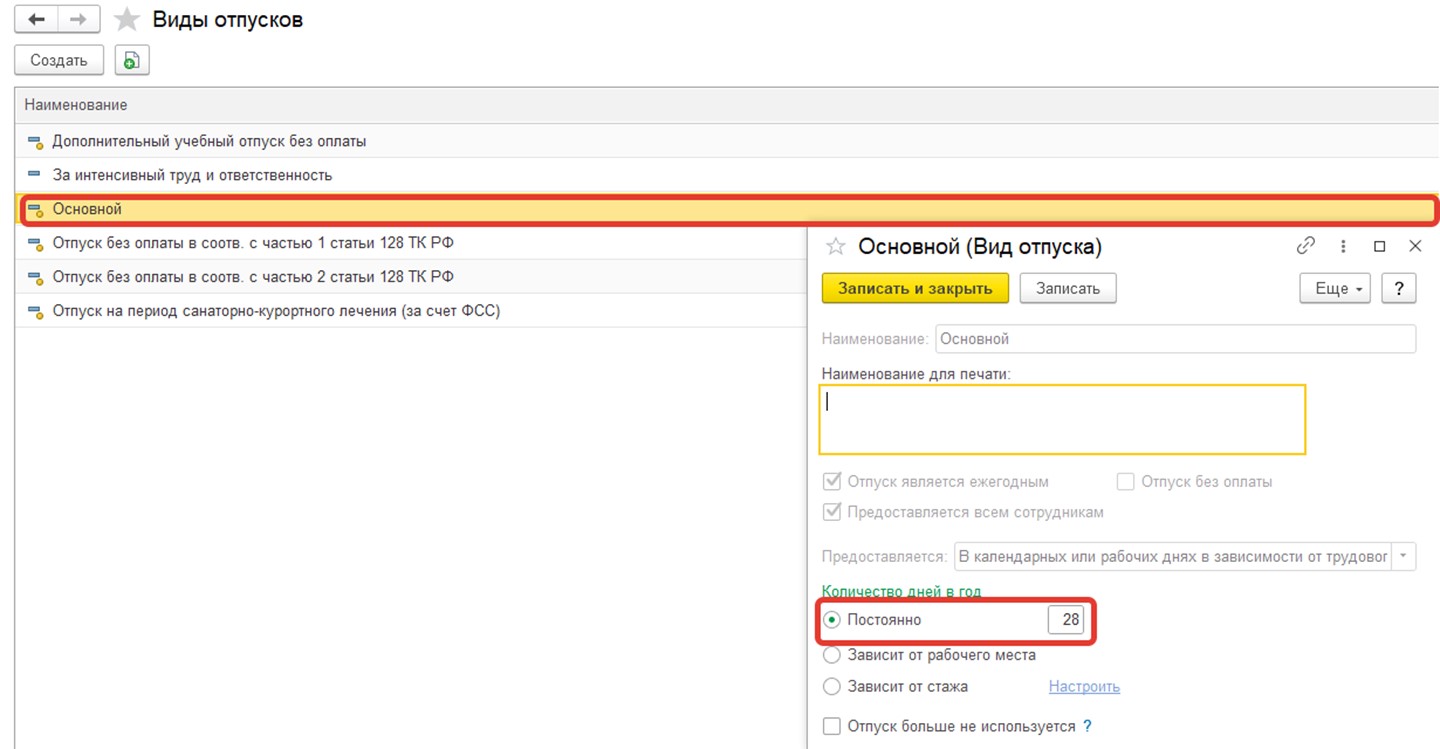The width and height of the screenshot is (1440, 749).
Task: Click the green copy-create icon next to Создать
Action: 131,61
